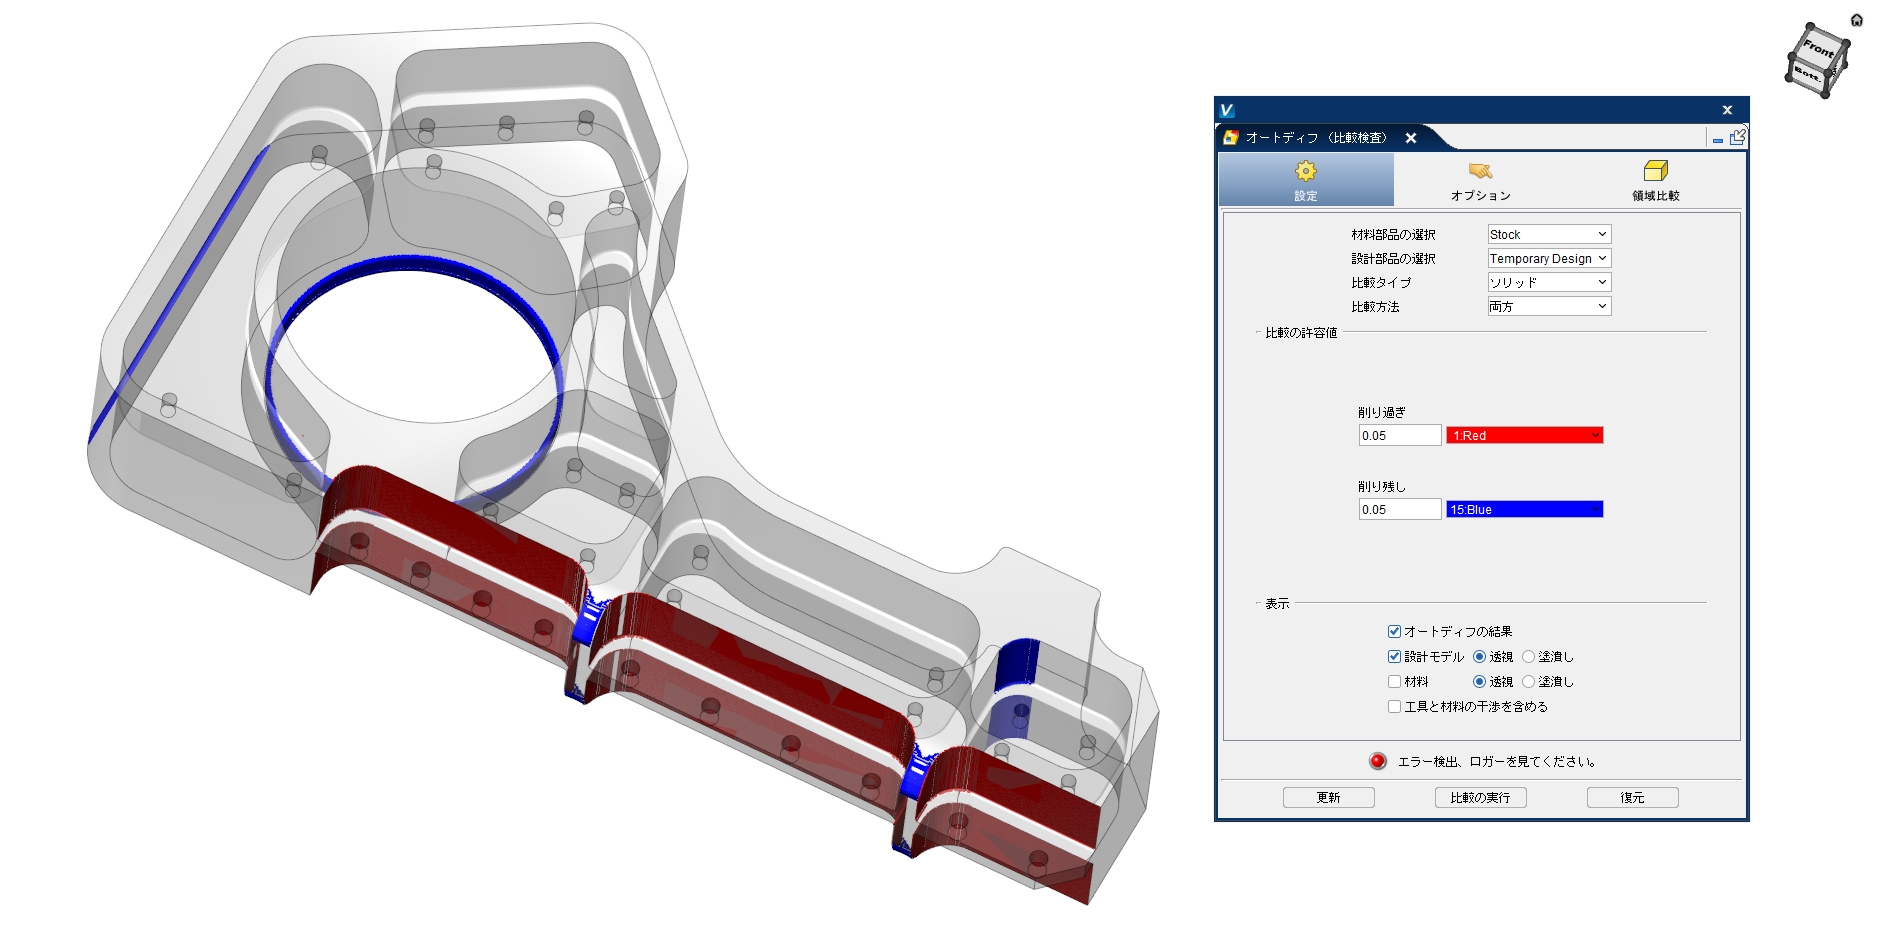This screenshot has width=1877, height=932.
Task: Open the 材料部品の選択 Stock dropdown
Action: 1548,234
